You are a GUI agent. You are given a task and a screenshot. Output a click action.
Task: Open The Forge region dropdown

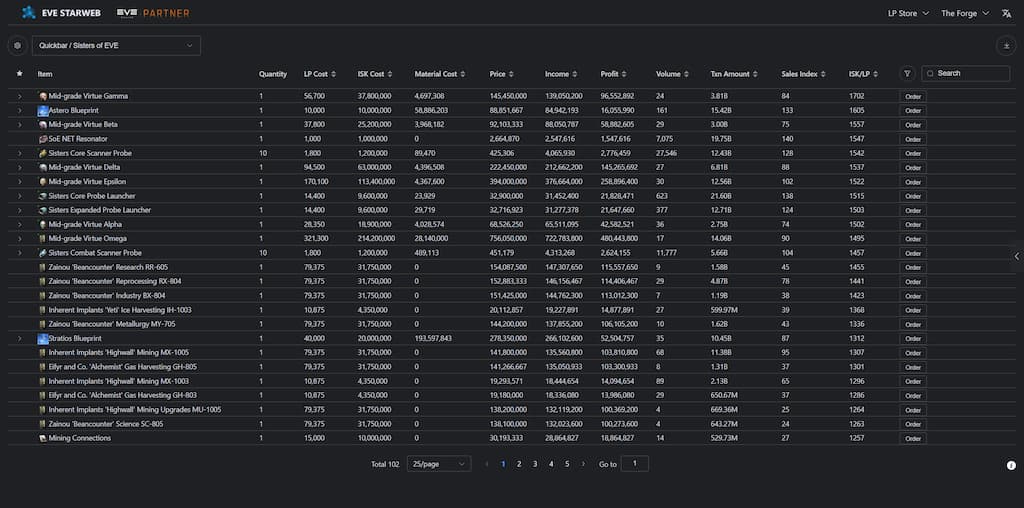point(965,13)
